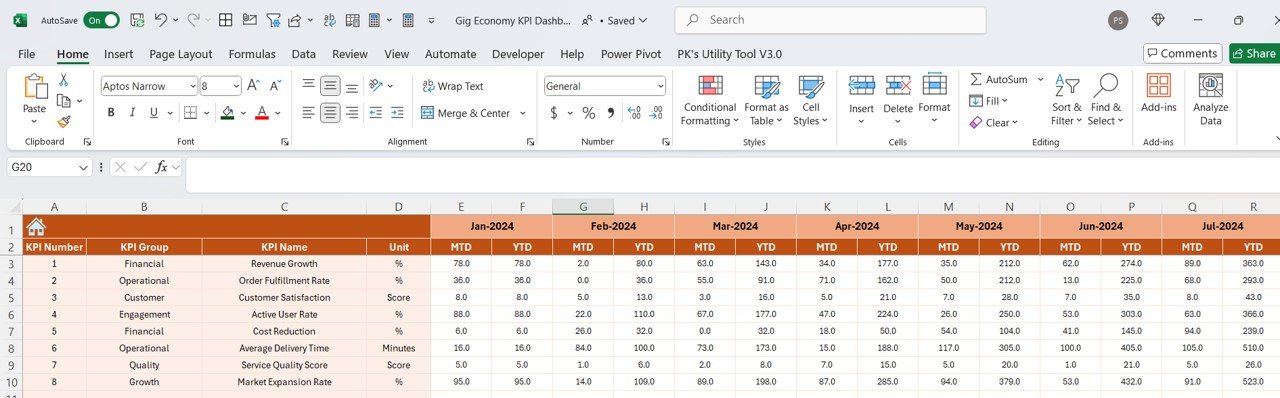Viewport: 1280px width, 398px height.
Task: Expand the Conditional Formatting menu
Action: pos(710,100)
